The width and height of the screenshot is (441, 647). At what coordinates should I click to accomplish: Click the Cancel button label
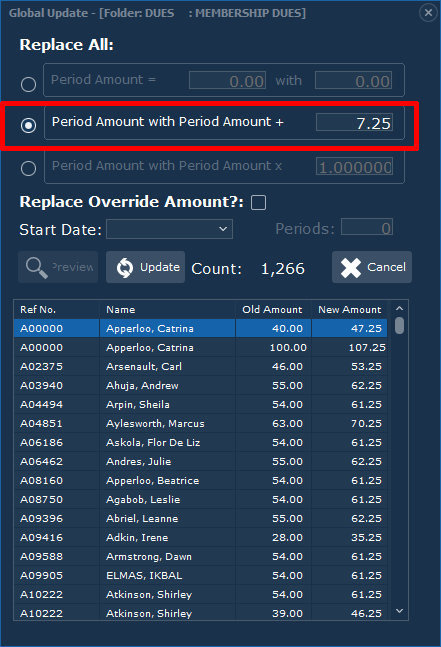click(387, 267)
